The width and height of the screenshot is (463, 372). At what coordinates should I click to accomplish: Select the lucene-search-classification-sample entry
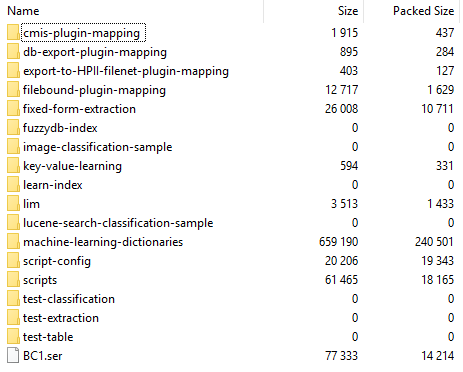[x=118, y=223]
